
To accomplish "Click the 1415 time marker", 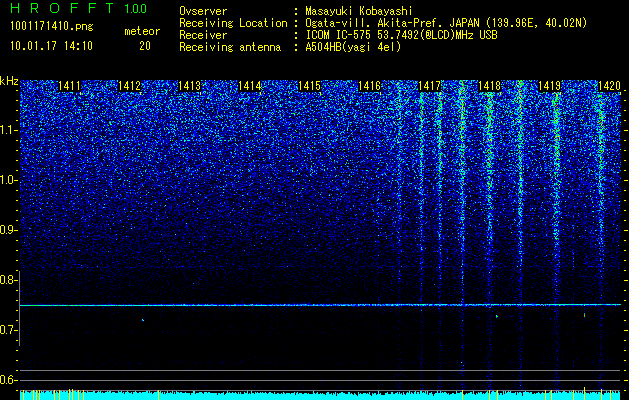I will coord(310,86).
